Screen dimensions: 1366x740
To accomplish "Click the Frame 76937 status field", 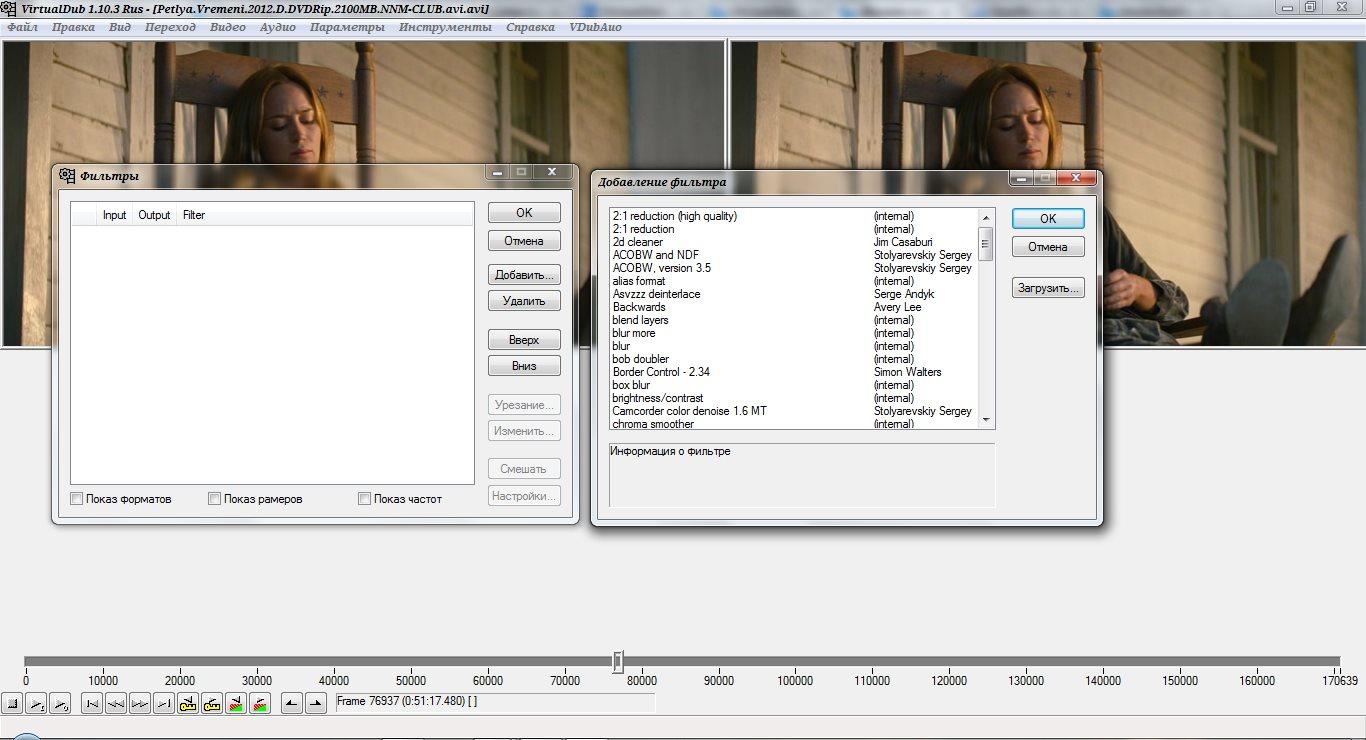I will [x=495, y=702].
